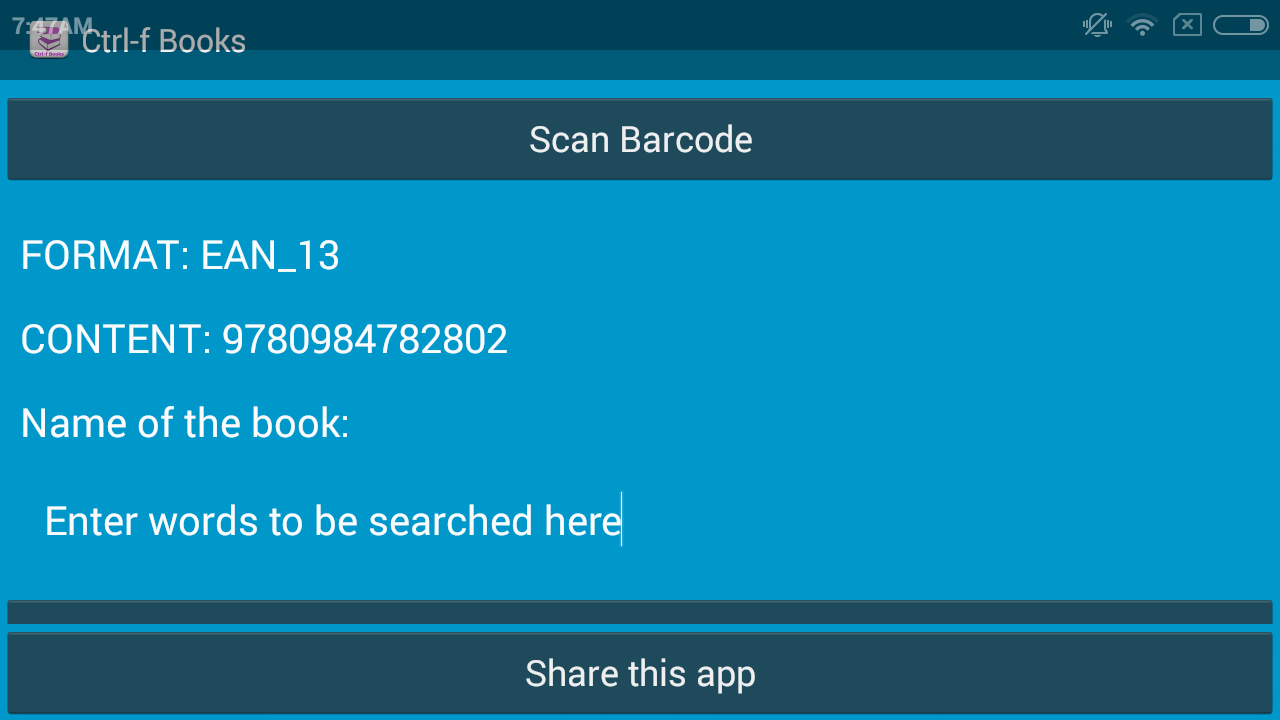This screenshot has height=720, width=1280.
Task: Tap the word 'Share' on the bottom button
Action: (x=571, y=673)
